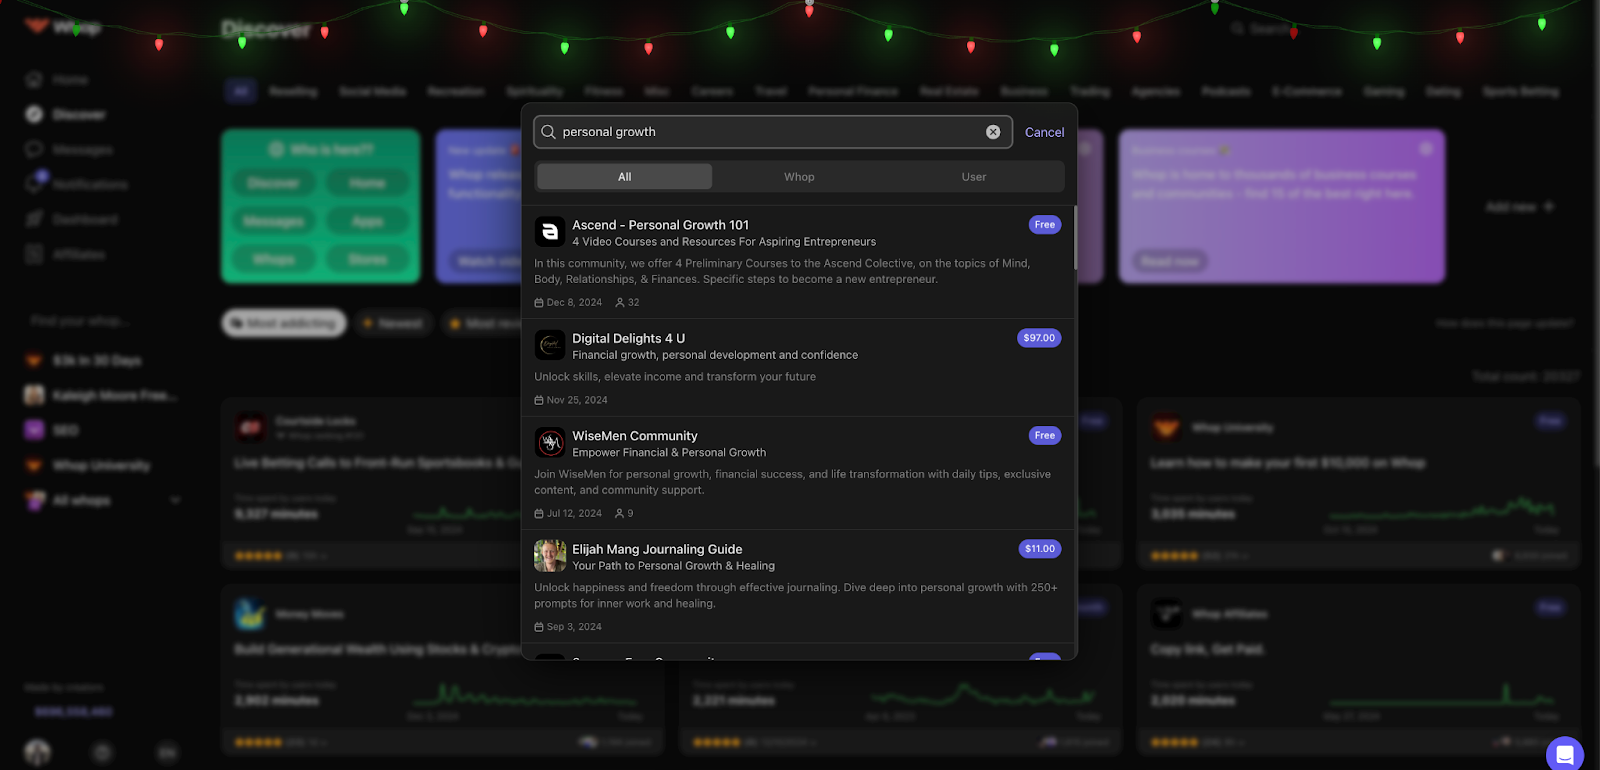Click the members icon showing 9
Screen dimensions: 1600x770
pyautogui.click(x=620, y=513)
